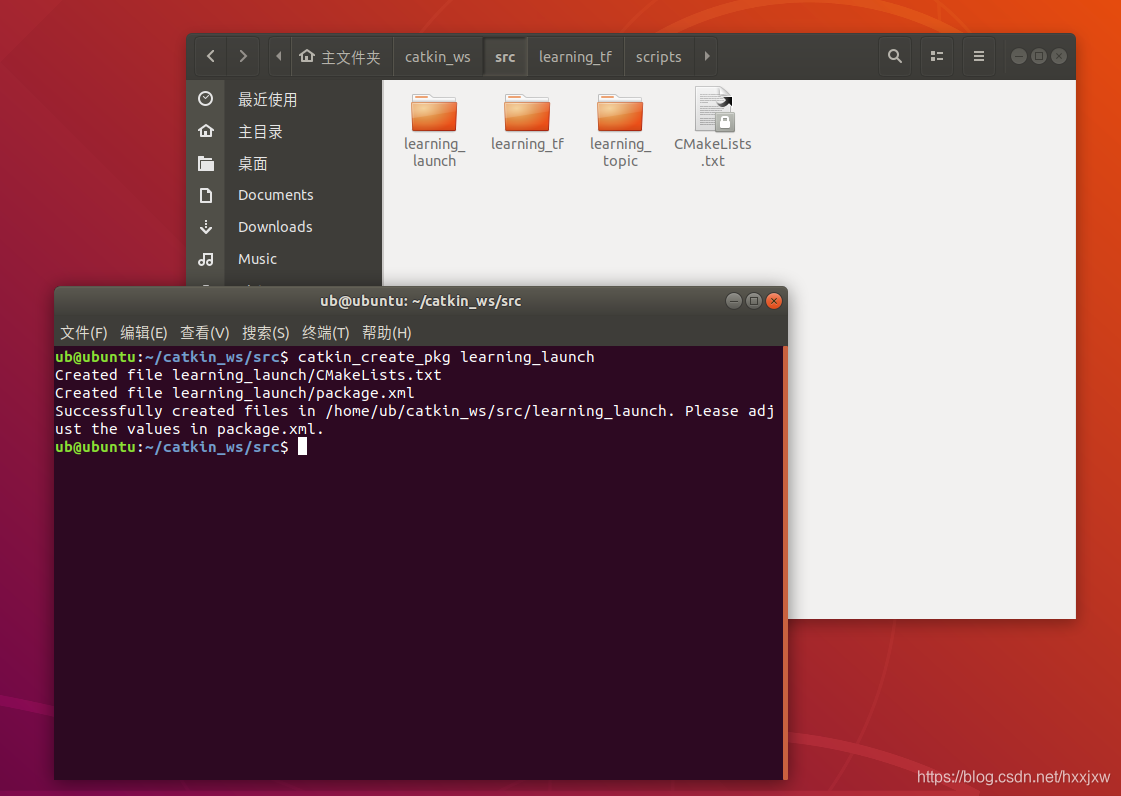Image resolution: width=1121 pixels, height=796 pixels.
Task: Open the terminal 搜索(S) menu
Action: pos(265,333)
